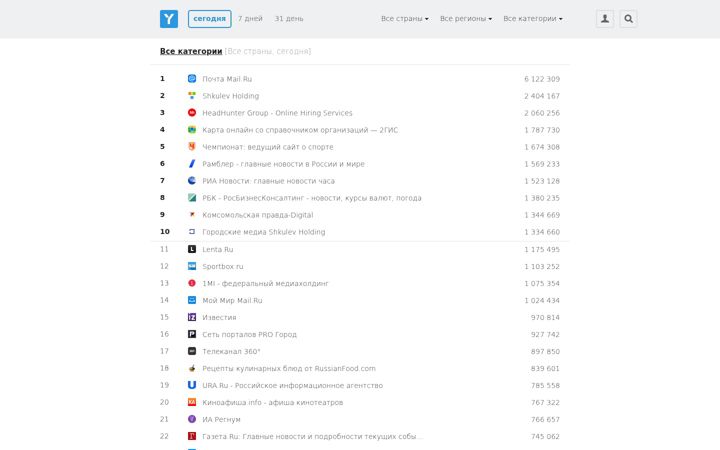The height and width of the screenshot is (450, 720).
Task: Open Комсомольская правда-Digital link
Action: [258, 215]
